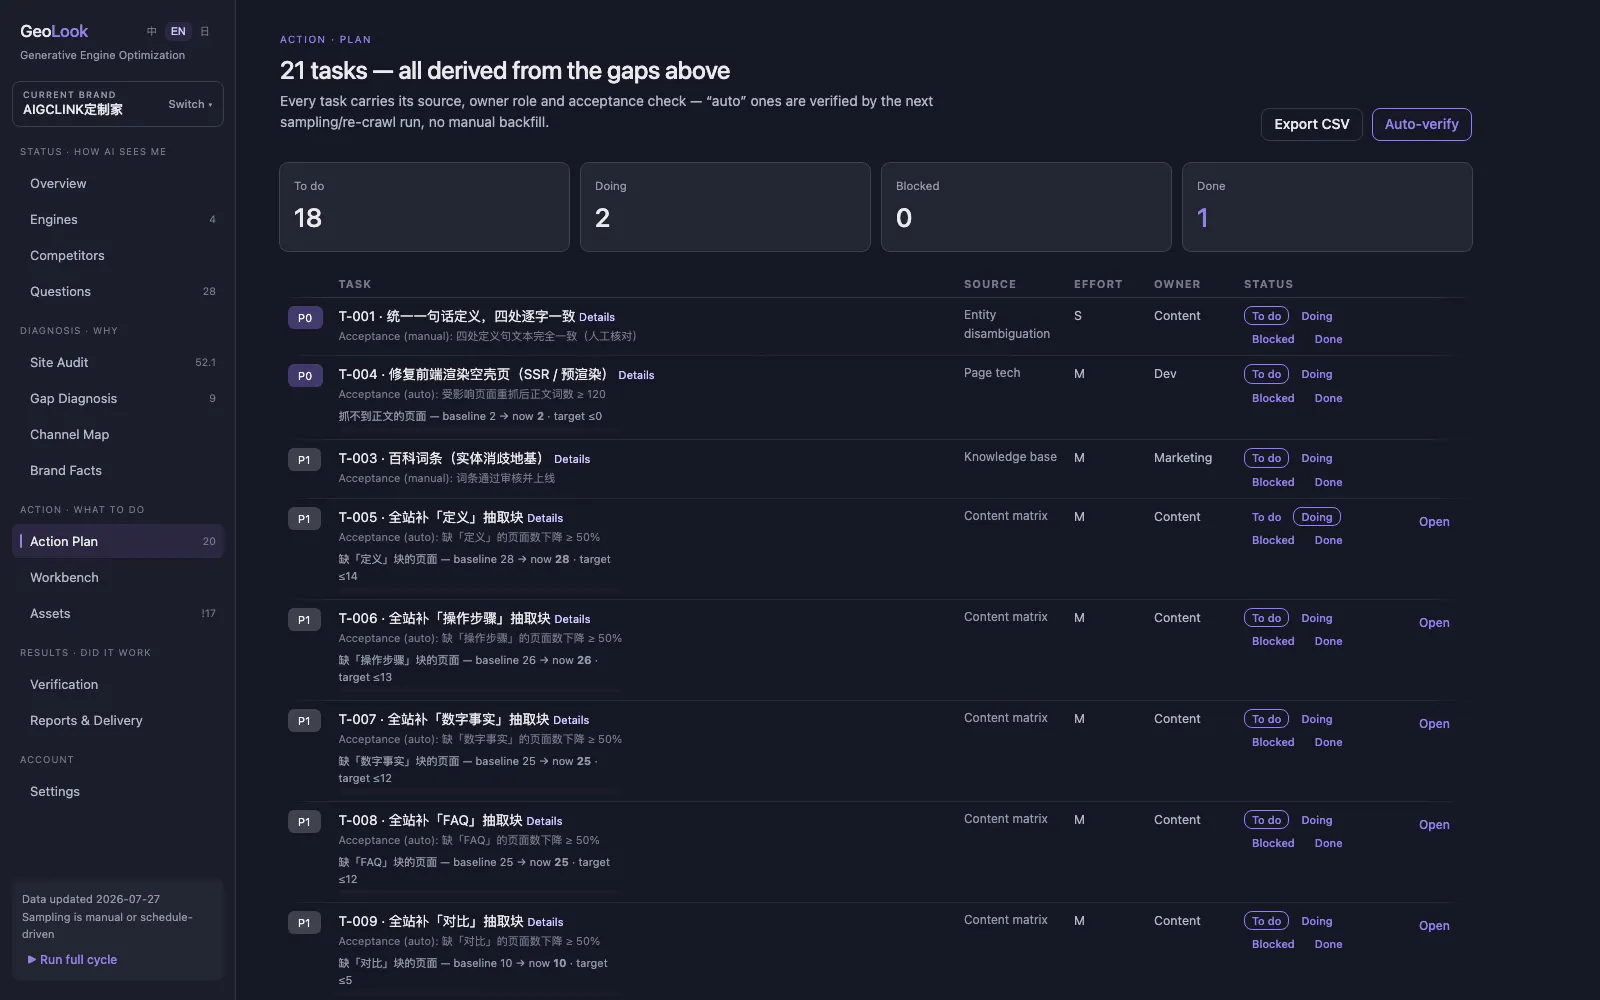Viewport: 1600px width, 1000px height.
Task: Select the Doing summary card
Action: tap(725, 207)
